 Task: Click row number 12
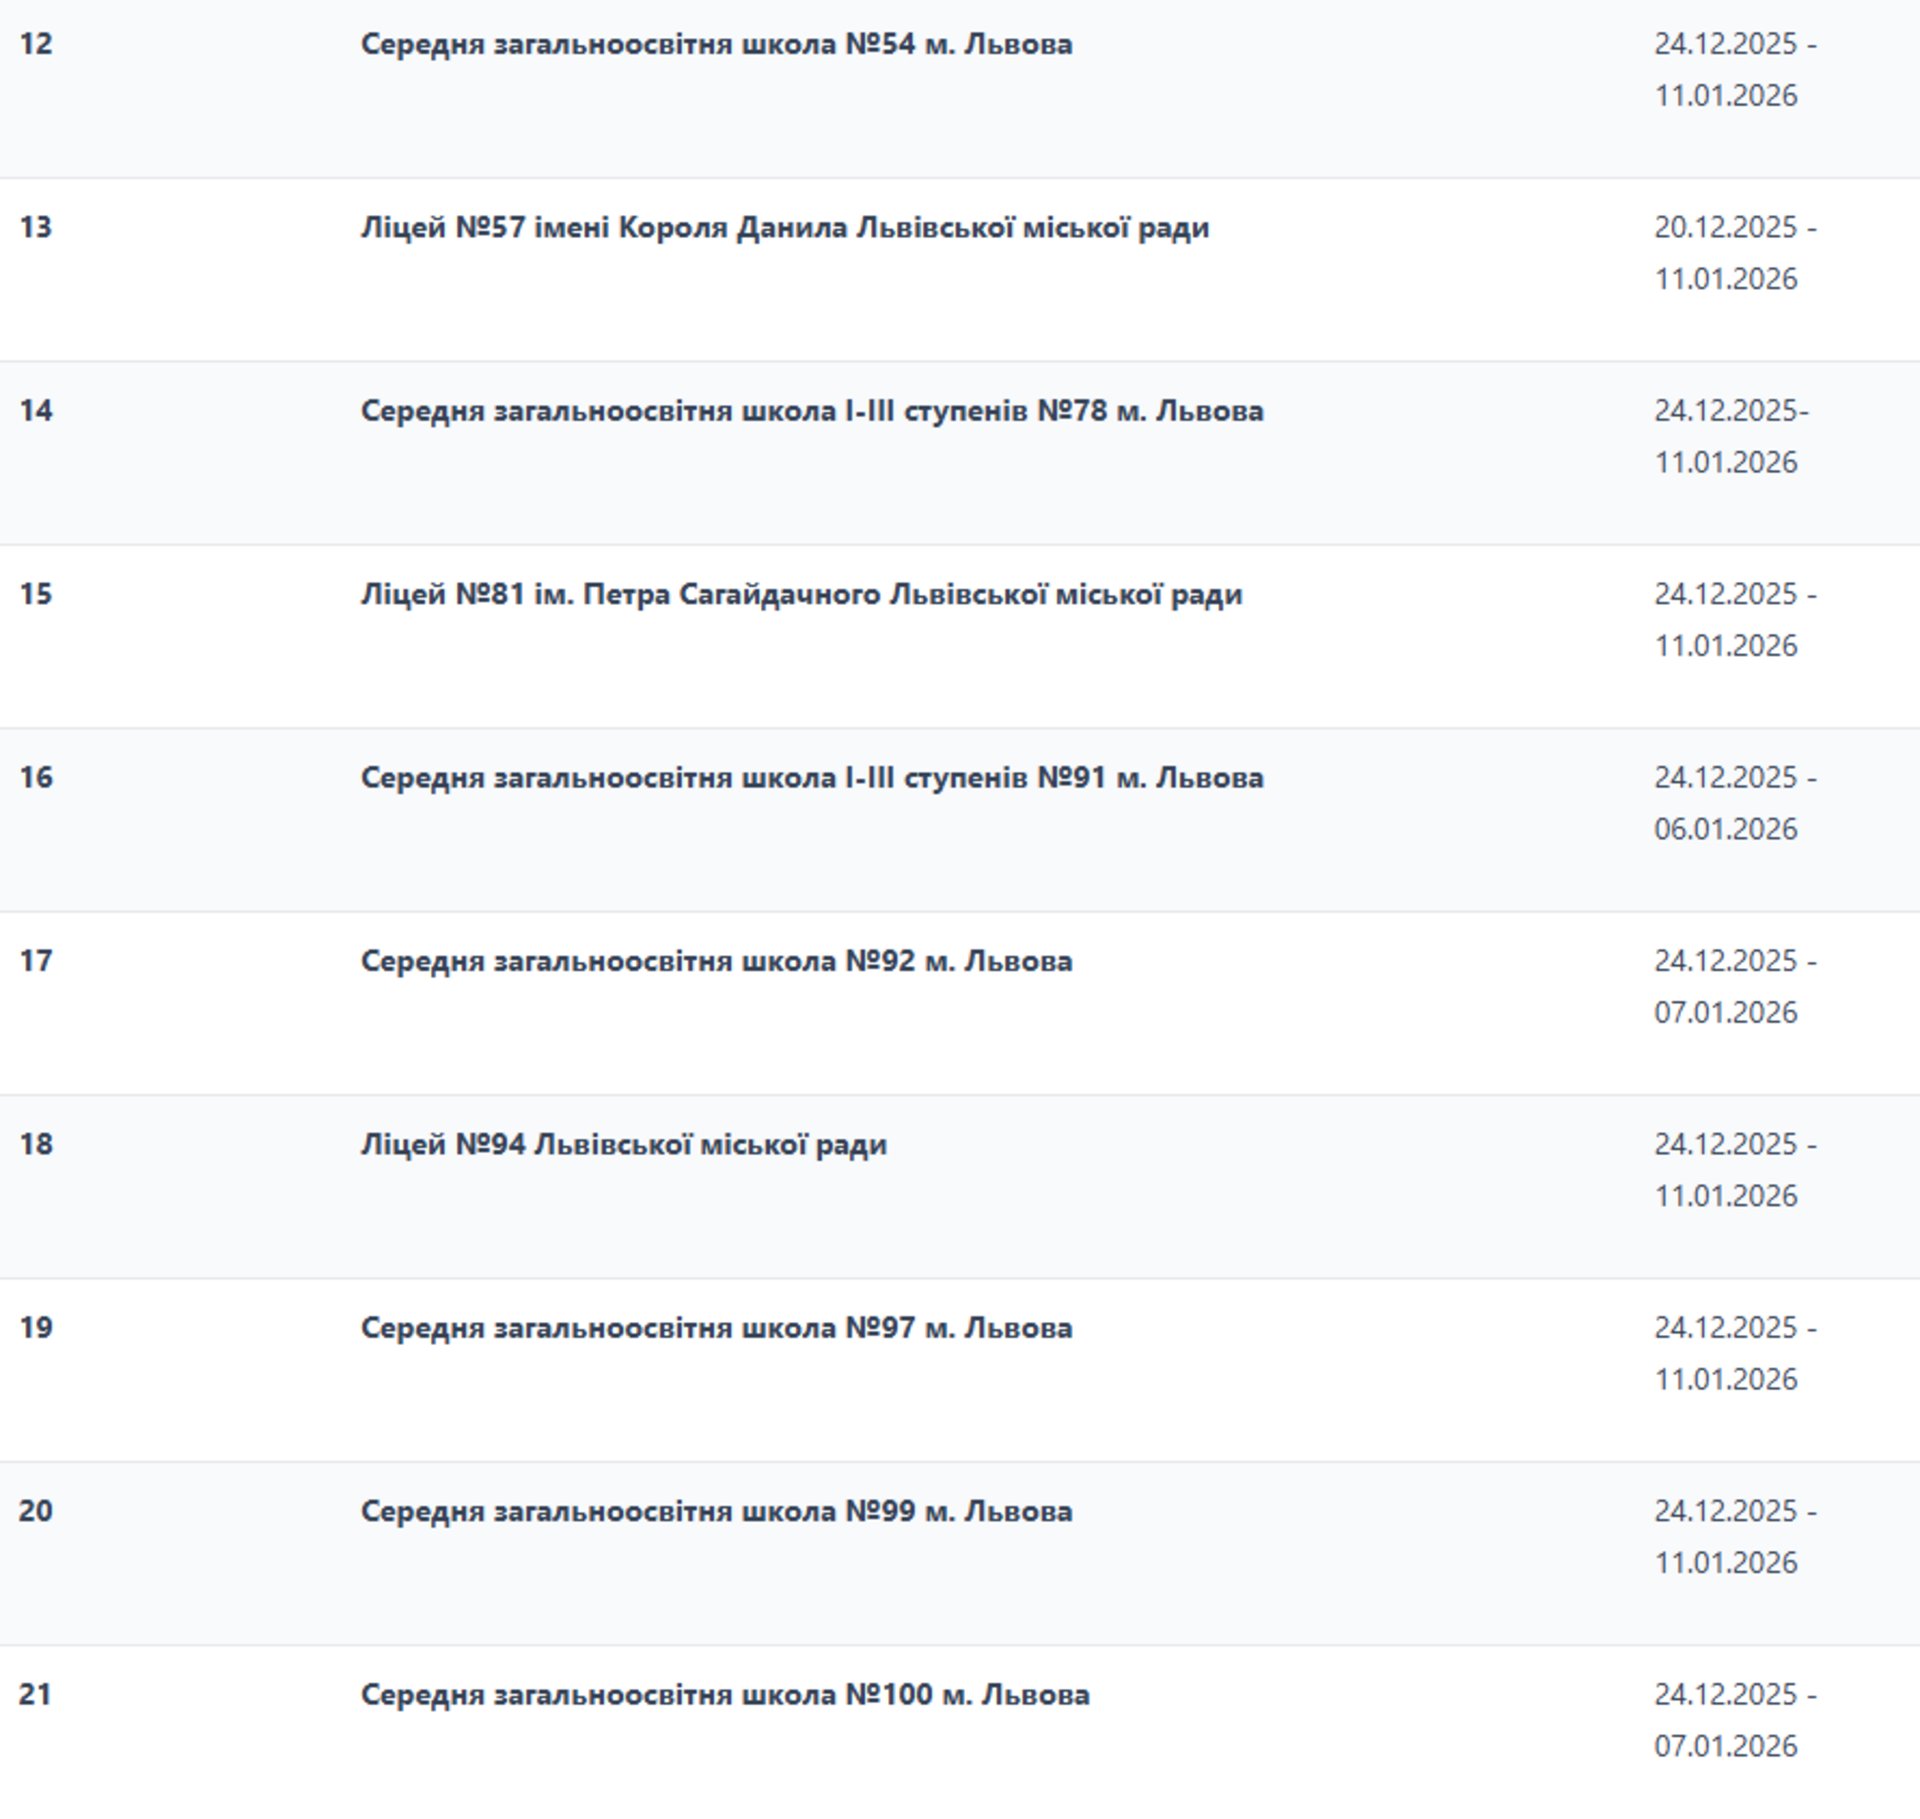click(x=36, y=44)
